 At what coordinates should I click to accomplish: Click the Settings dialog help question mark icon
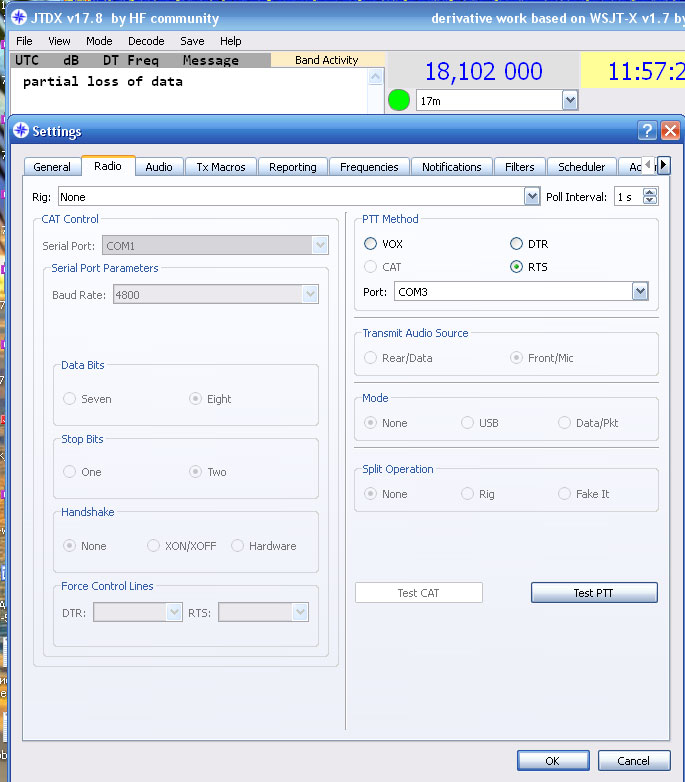coord(648,131)
